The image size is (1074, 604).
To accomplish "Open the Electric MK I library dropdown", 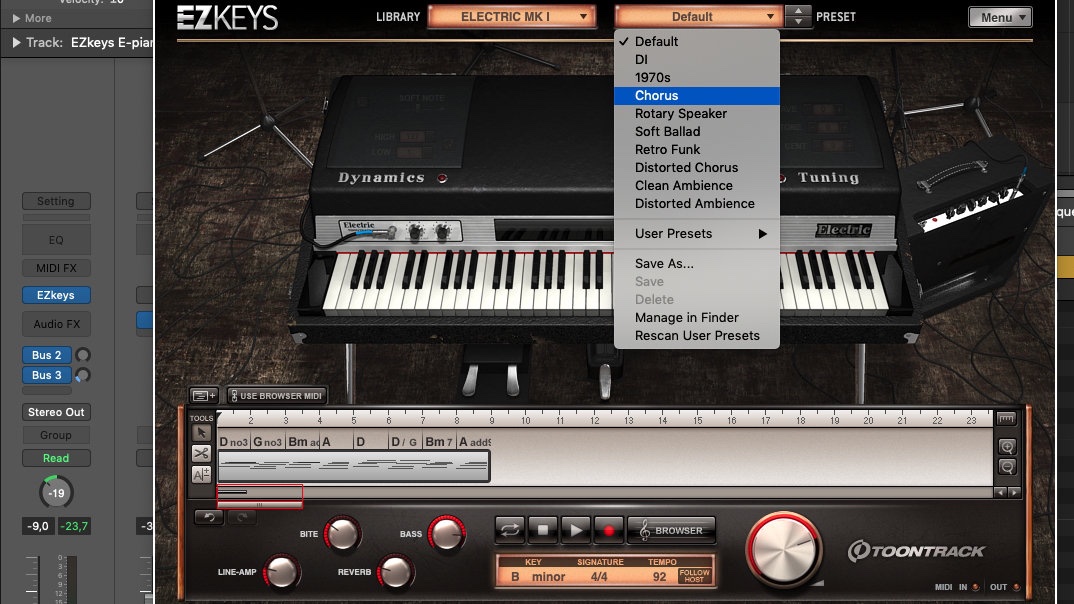I will tap(511, 17).
